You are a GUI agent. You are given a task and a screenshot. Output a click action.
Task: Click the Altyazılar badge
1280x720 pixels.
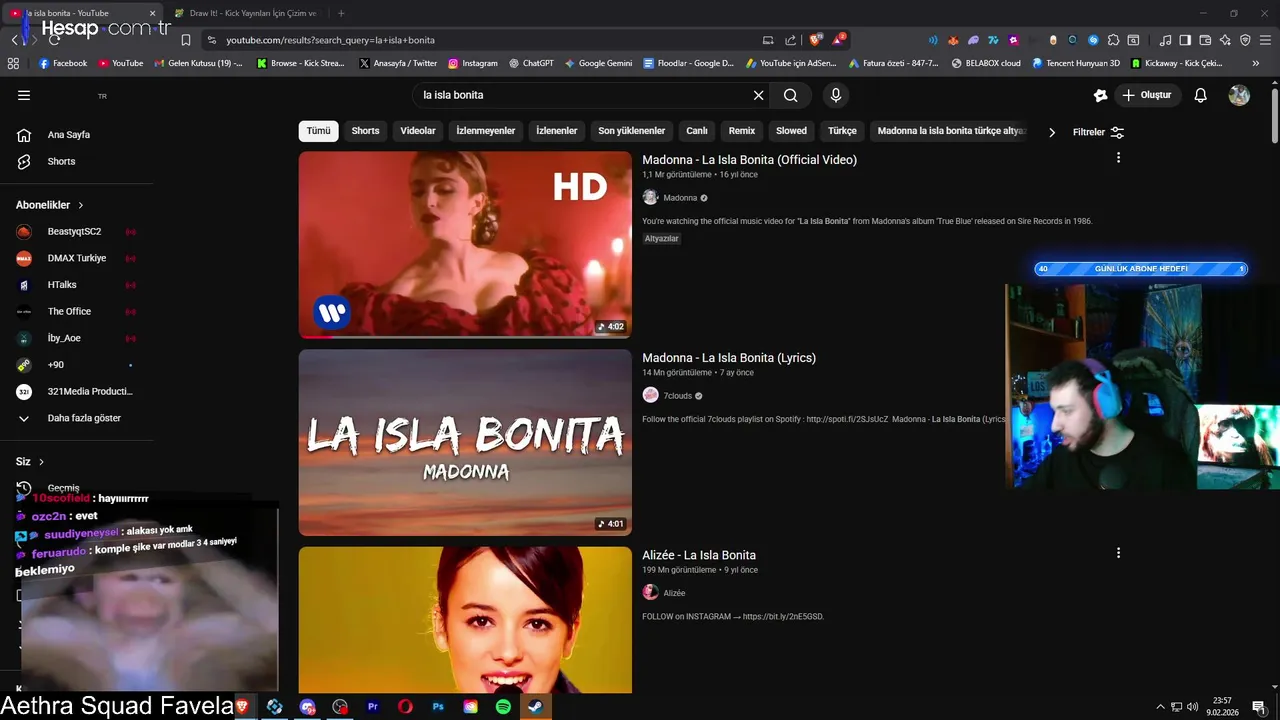[x=662, y=239]
